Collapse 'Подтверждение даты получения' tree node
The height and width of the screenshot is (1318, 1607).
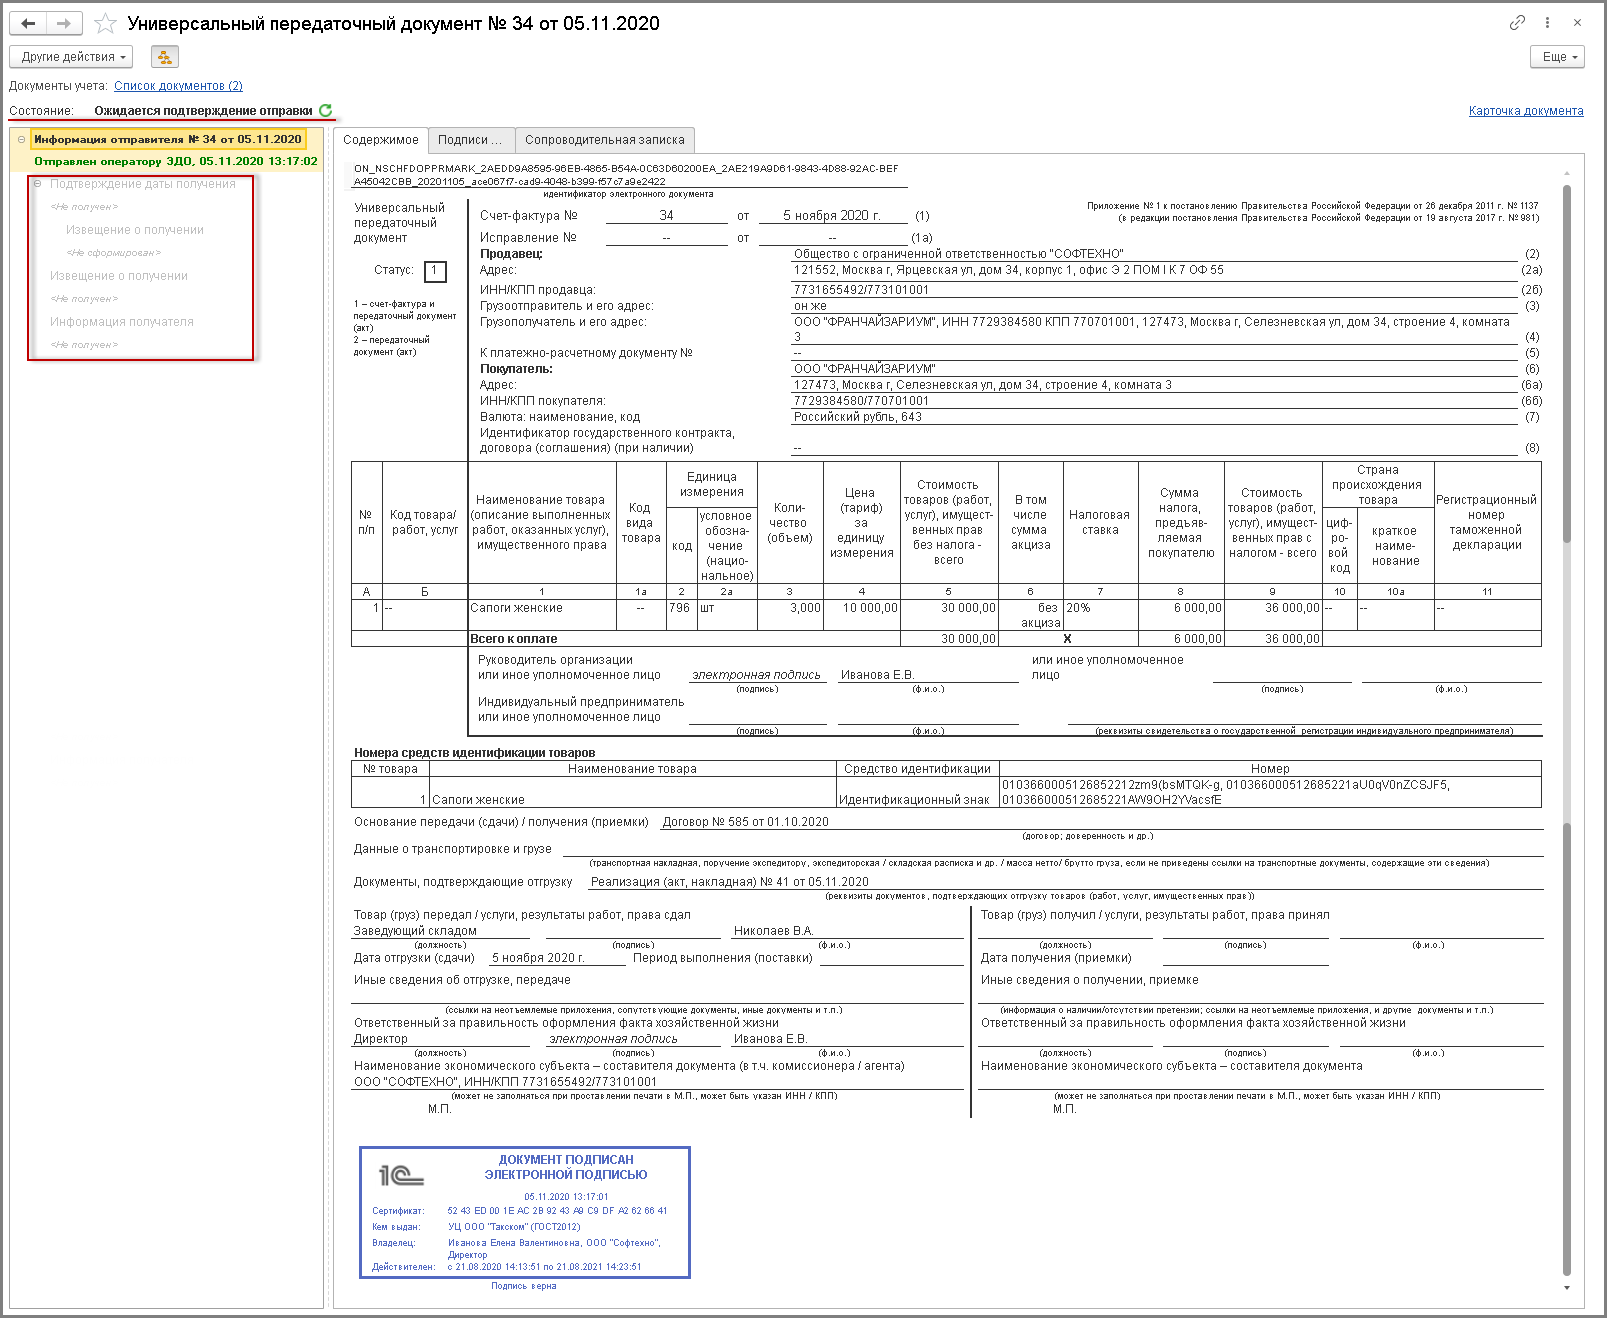point(37,184)
